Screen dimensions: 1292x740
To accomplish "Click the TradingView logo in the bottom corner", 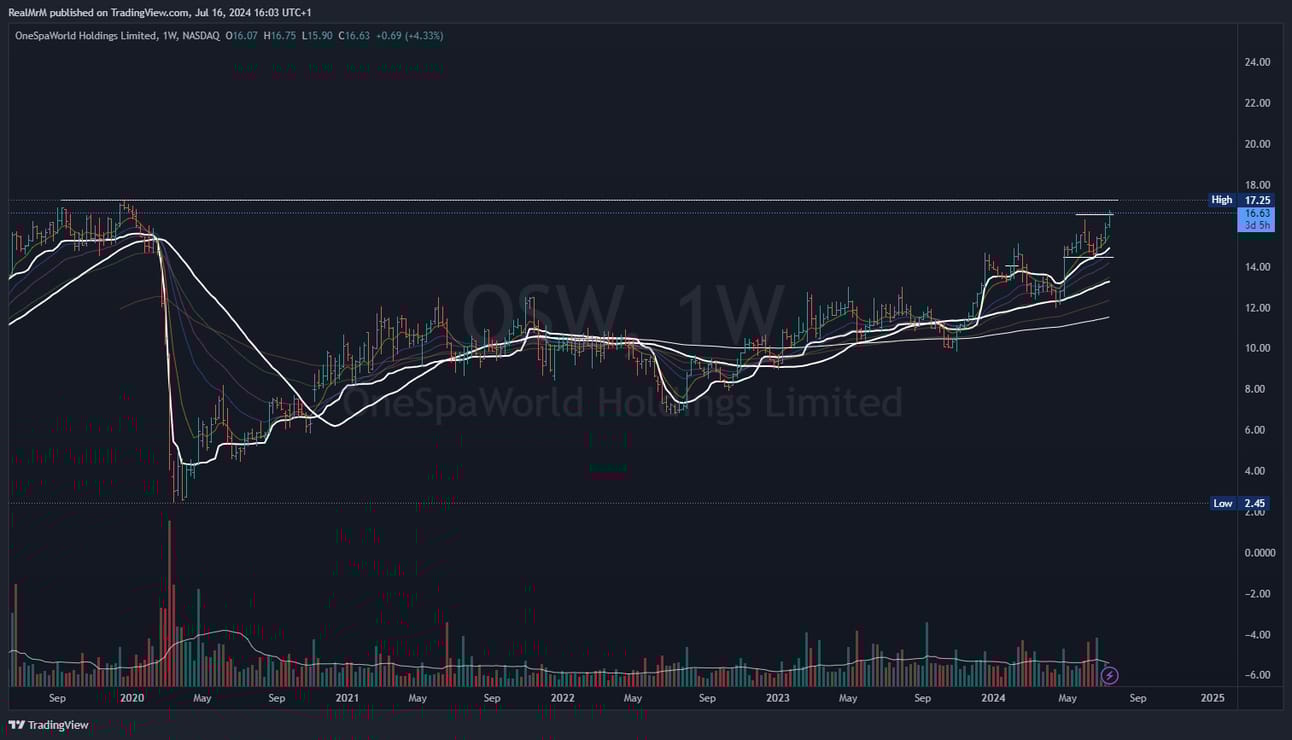I will coord(48,725).
